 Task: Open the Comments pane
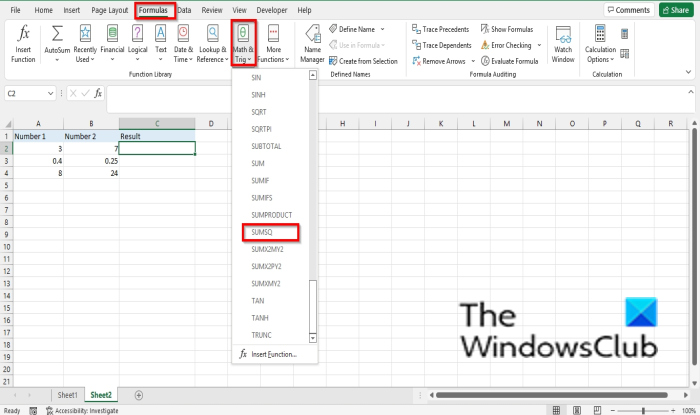point(629,10)
